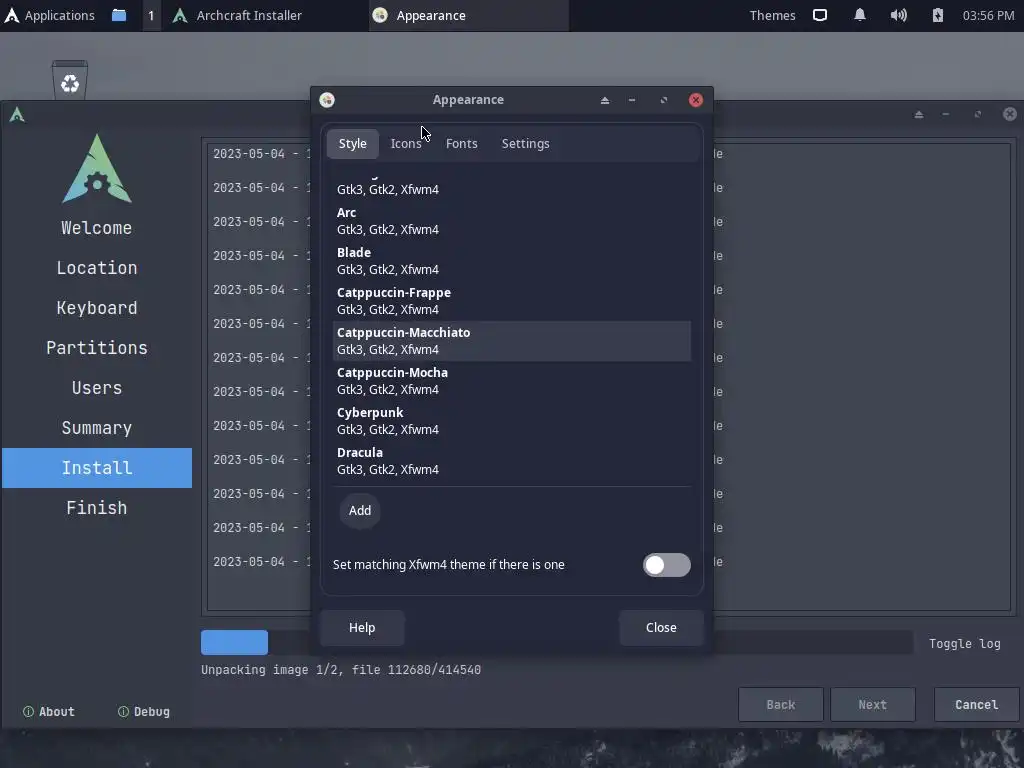Screen dimensions: 1024x768
Task: Switch to the Icons tab
Action: (406, 143)
